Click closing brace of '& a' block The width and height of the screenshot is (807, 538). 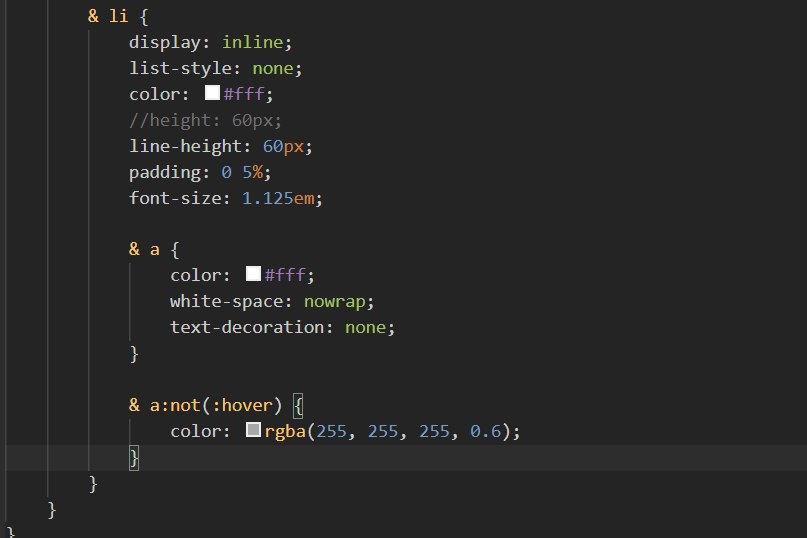click(134, 354)
